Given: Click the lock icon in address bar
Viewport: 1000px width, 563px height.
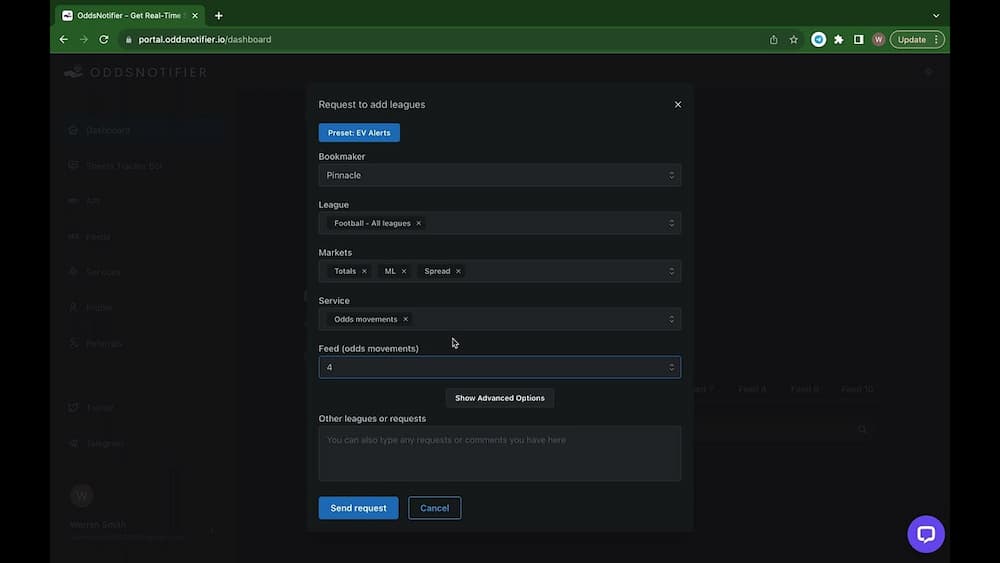Looking at the screenshot, I should pyautogui.click(x=129, y=40).
